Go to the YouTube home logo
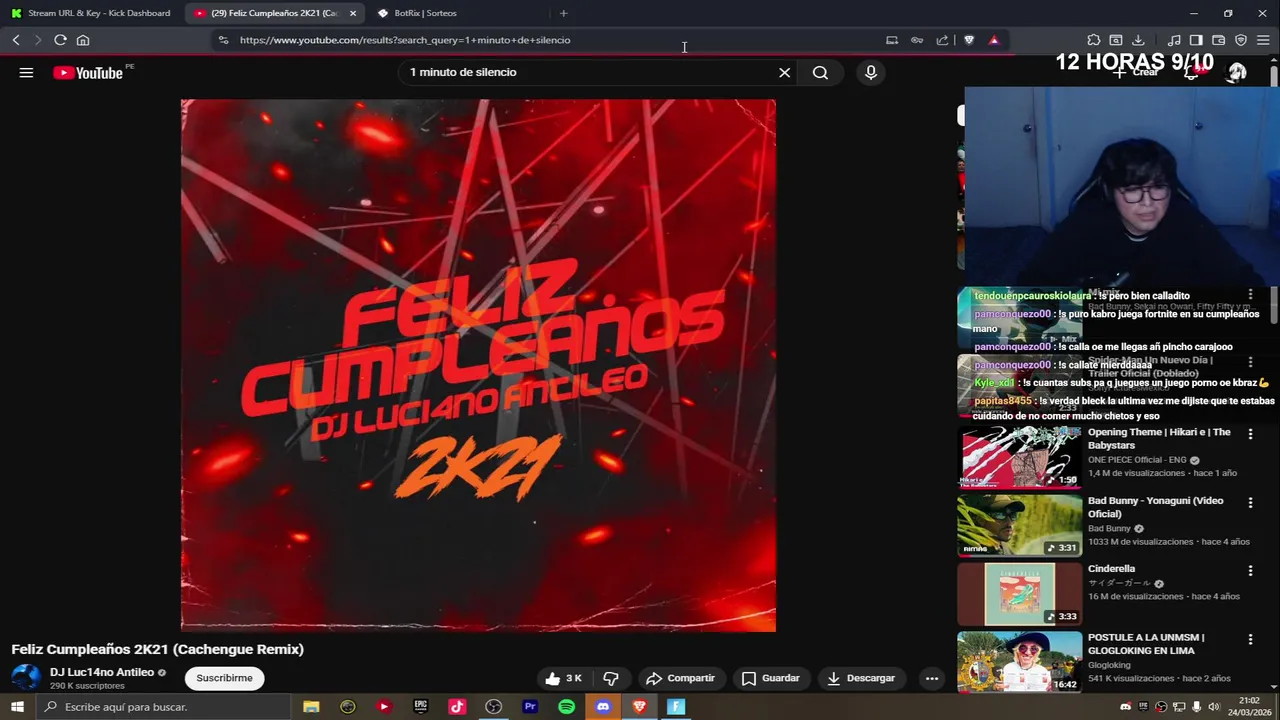 coord(88,72)
